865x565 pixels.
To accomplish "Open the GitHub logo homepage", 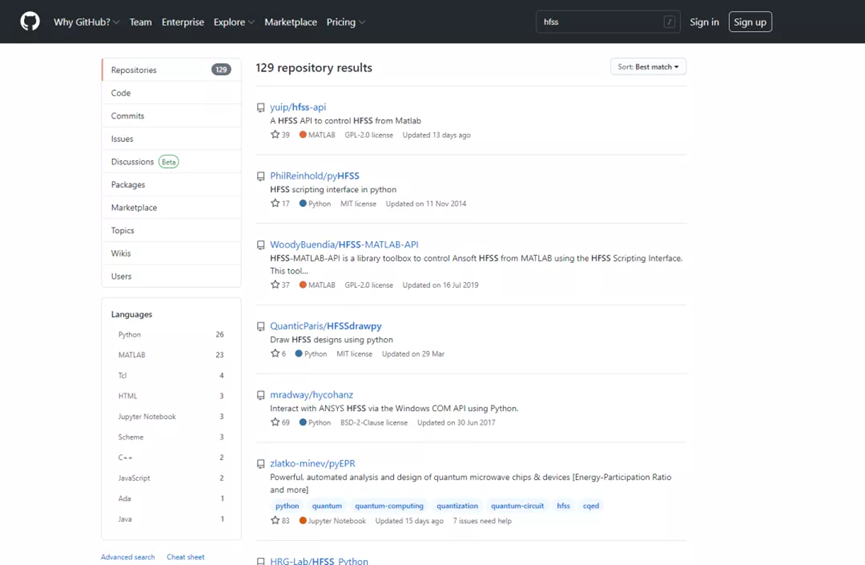I will coord(30,22).
